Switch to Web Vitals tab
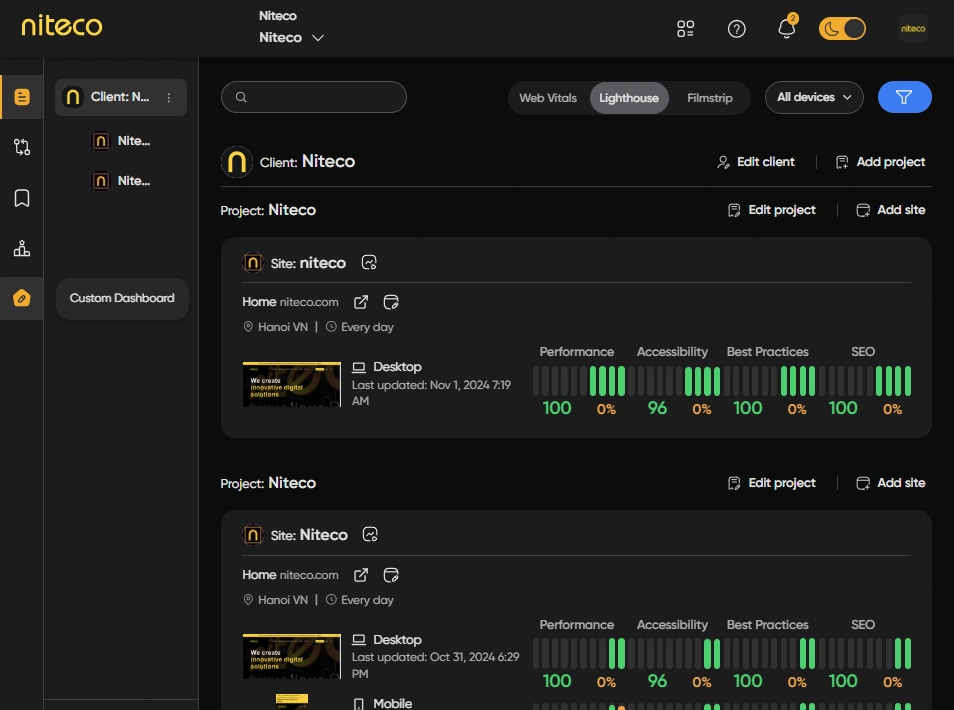954x710 pixels. (x=548, y=98)
